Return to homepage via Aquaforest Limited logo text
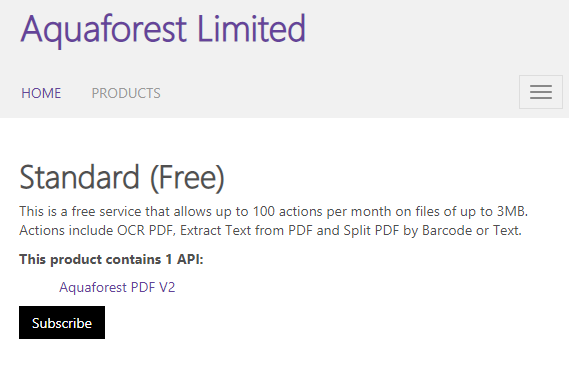569x366 pixels. (163, 29)
